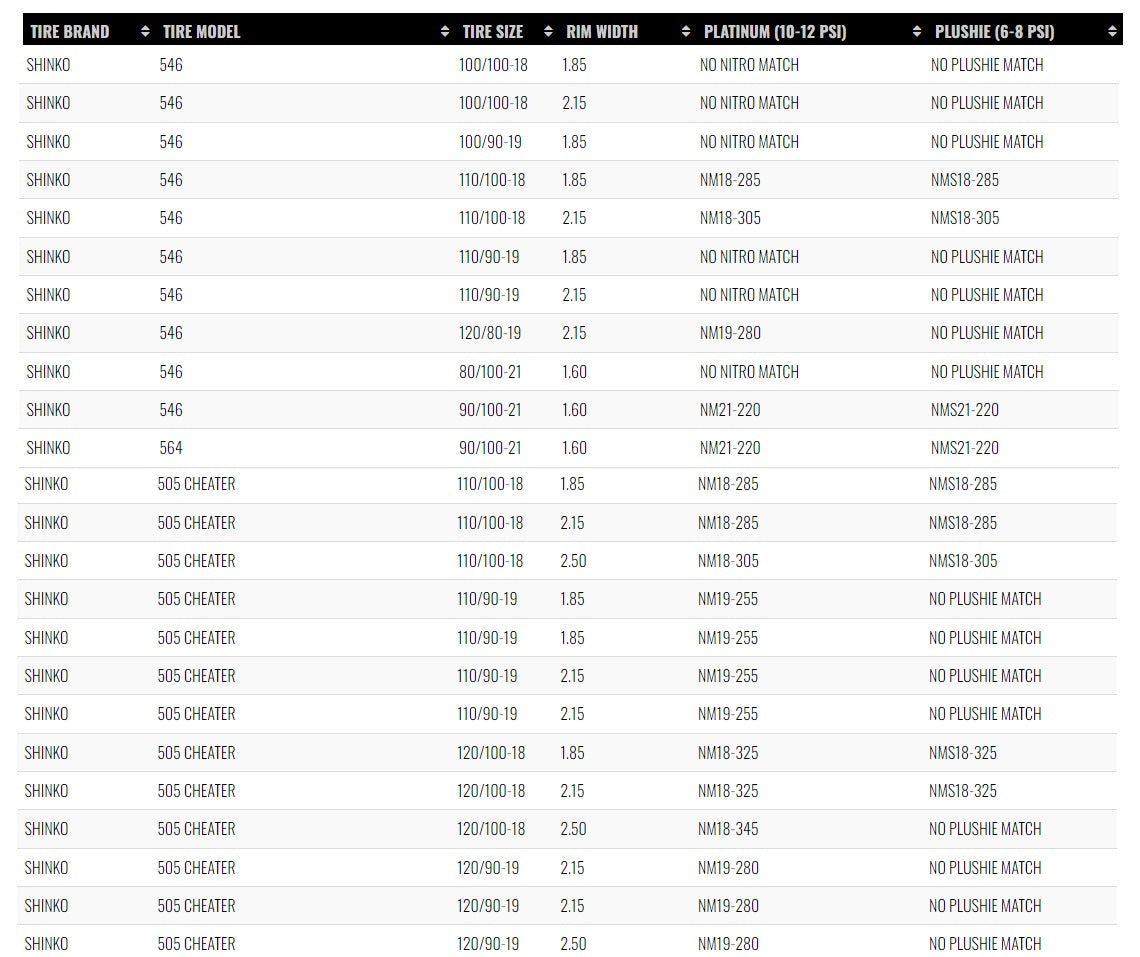Screen dimensions: 1140x957
Task: Click the first 505 CHEATER model cell
Action: [196, 484]
